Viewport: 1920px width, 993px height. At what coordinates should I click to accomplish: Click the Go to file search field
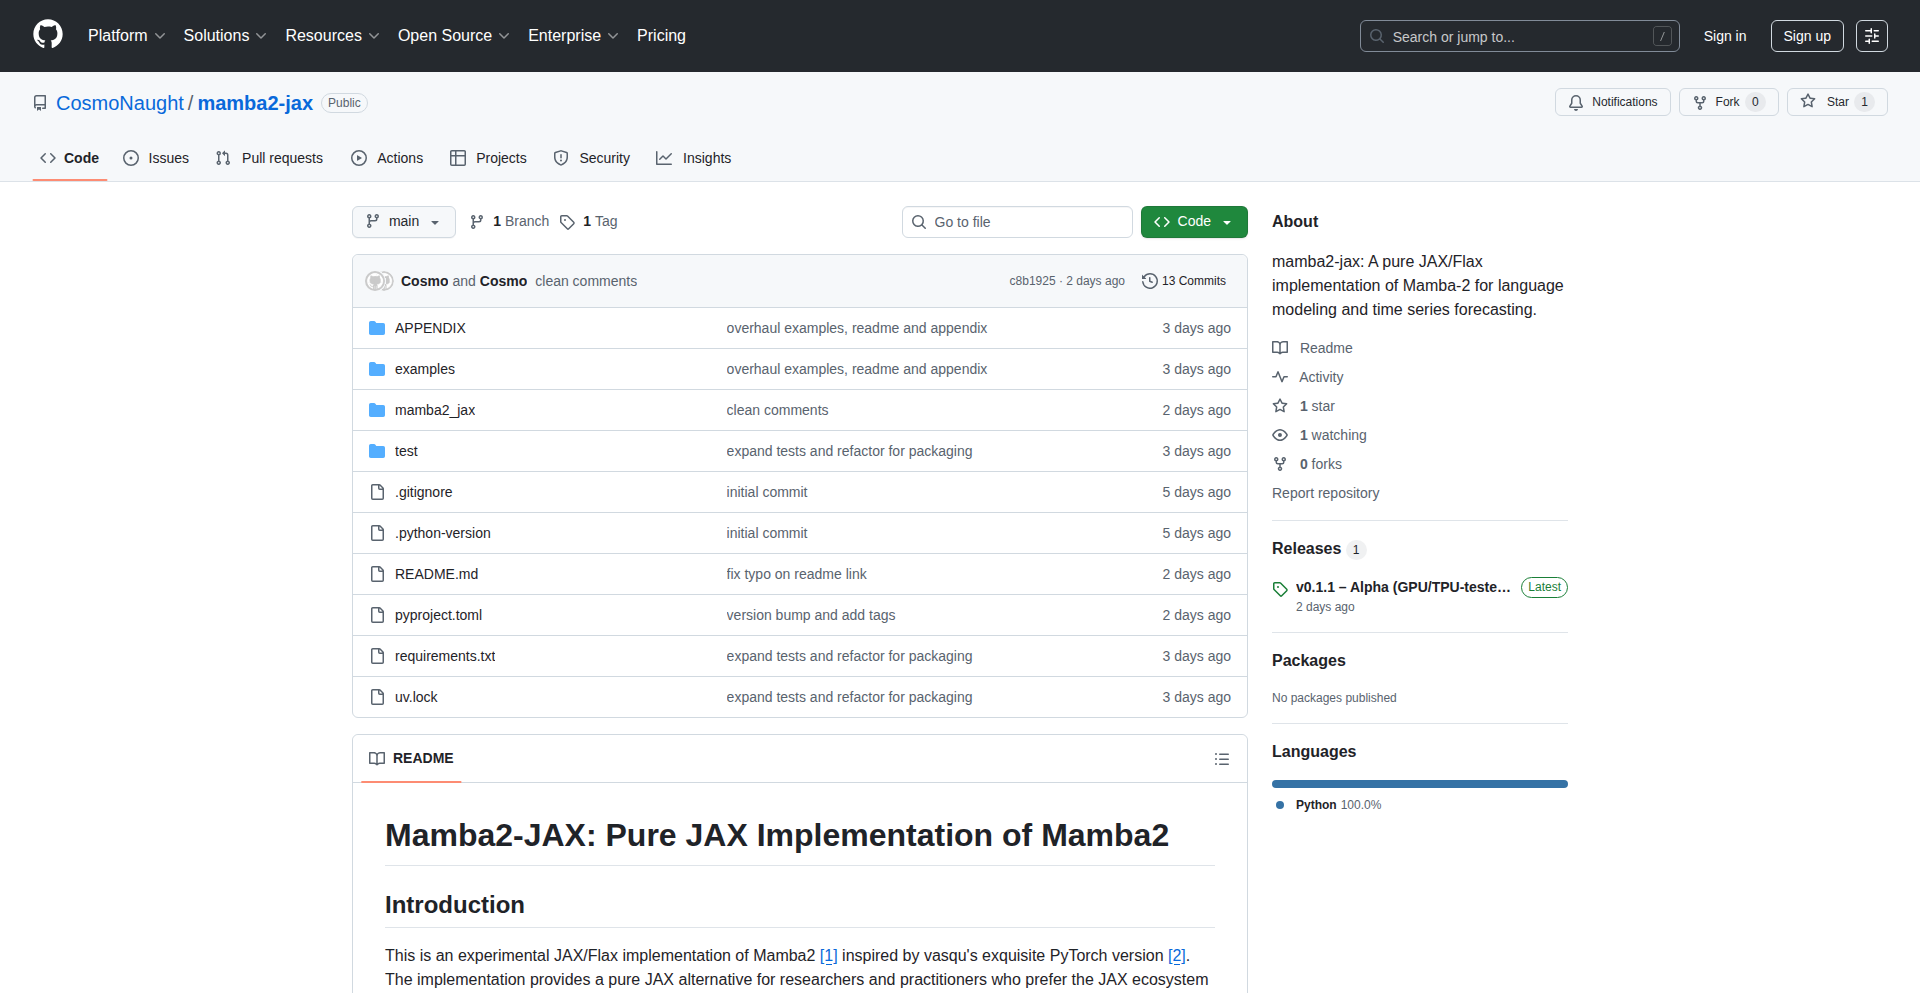(1017, 221)
